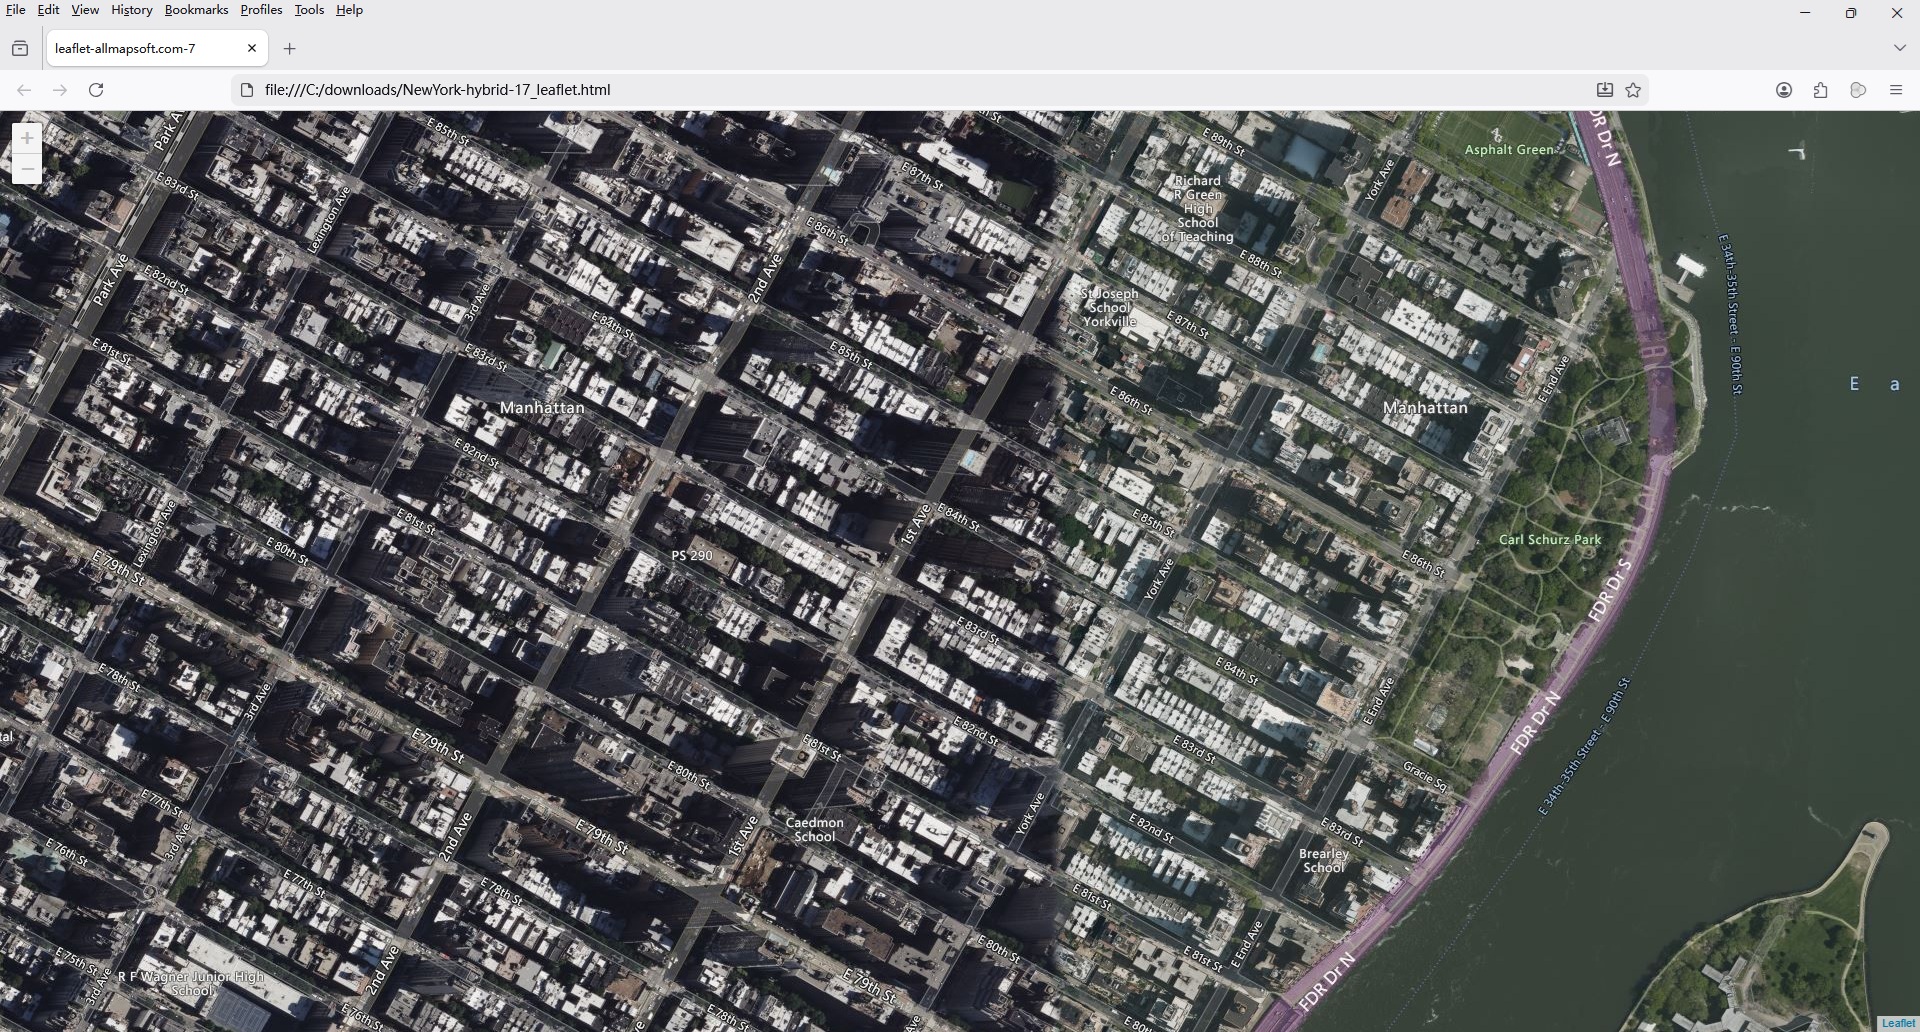Zoom in on the Leaflet map
Viewport: 1920px width, 1032px height.
pos(27,138)
